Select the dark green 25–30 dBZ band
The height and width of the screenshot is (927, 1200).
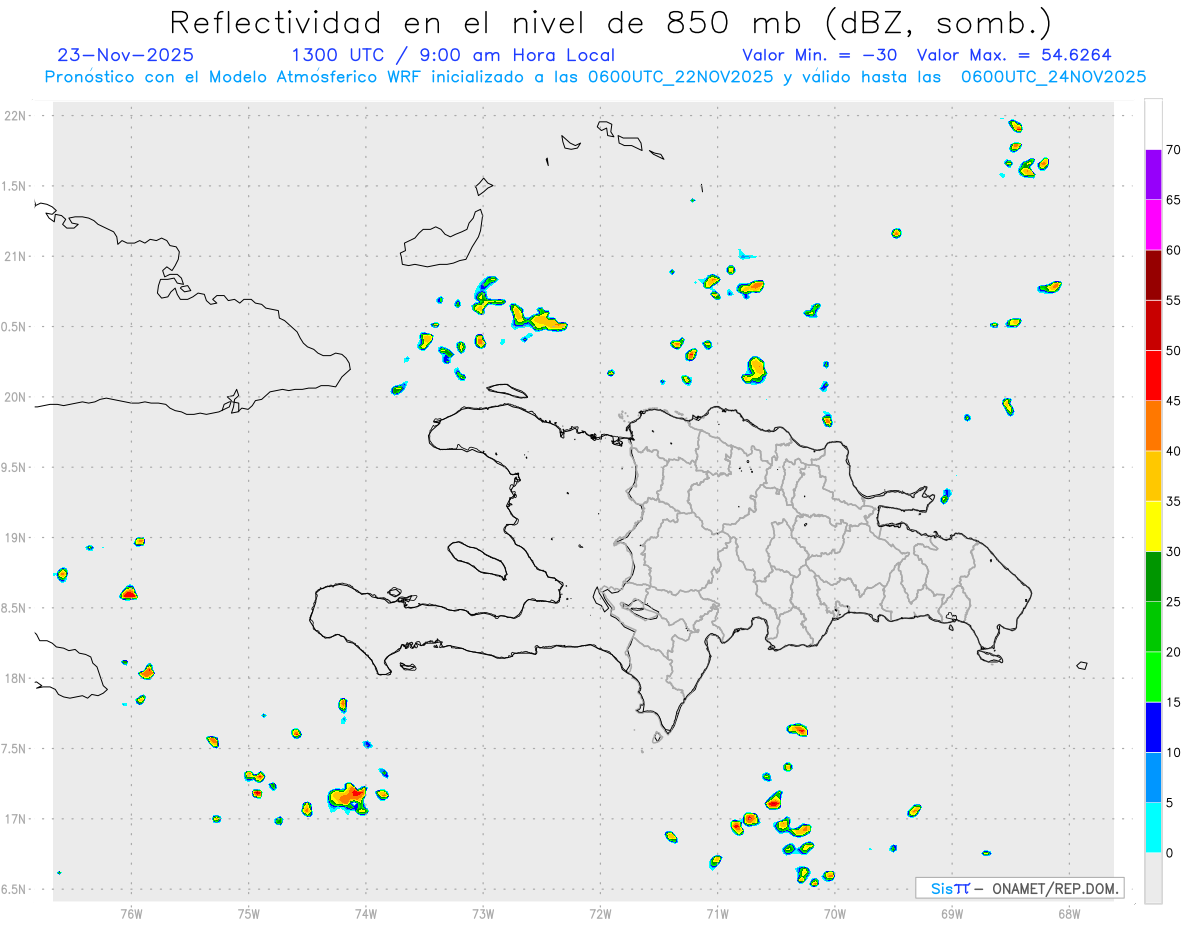click(x=1153, y=577)
